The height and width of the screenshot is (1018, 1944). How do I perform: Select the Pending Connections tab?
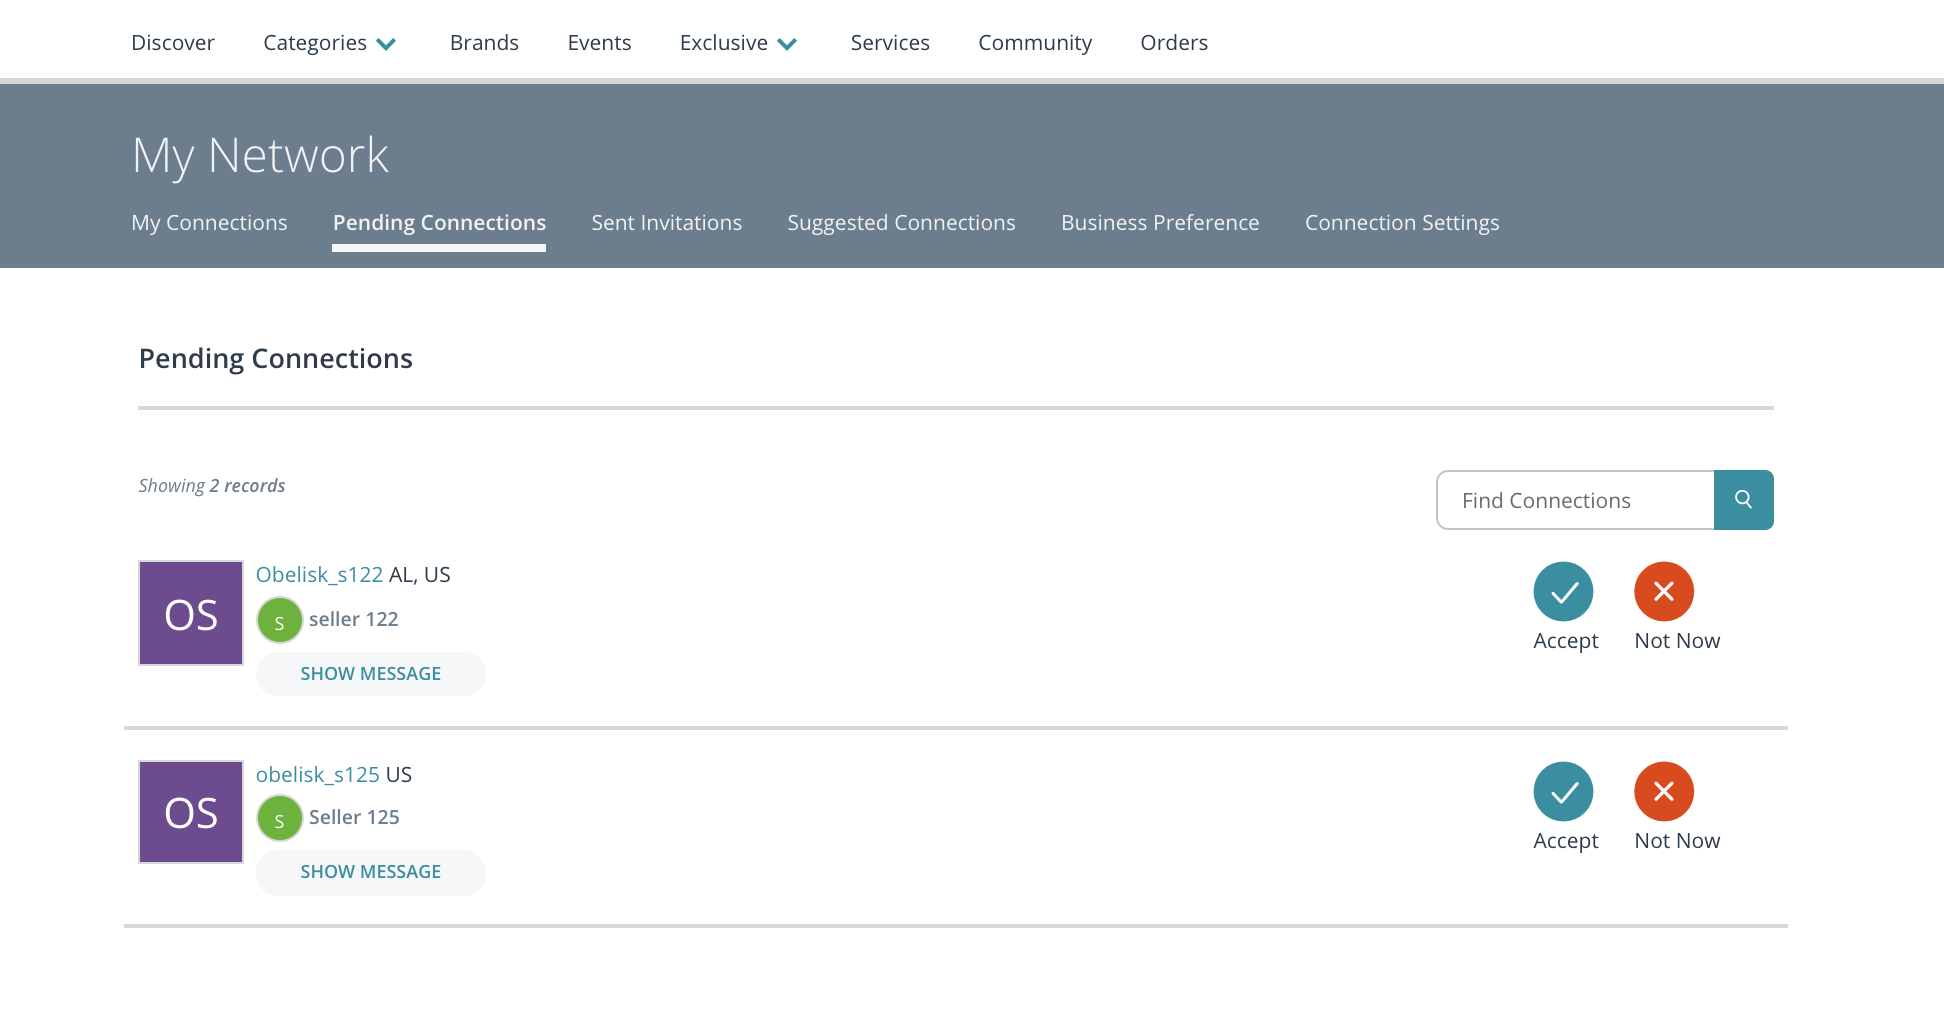coord(439,223)
